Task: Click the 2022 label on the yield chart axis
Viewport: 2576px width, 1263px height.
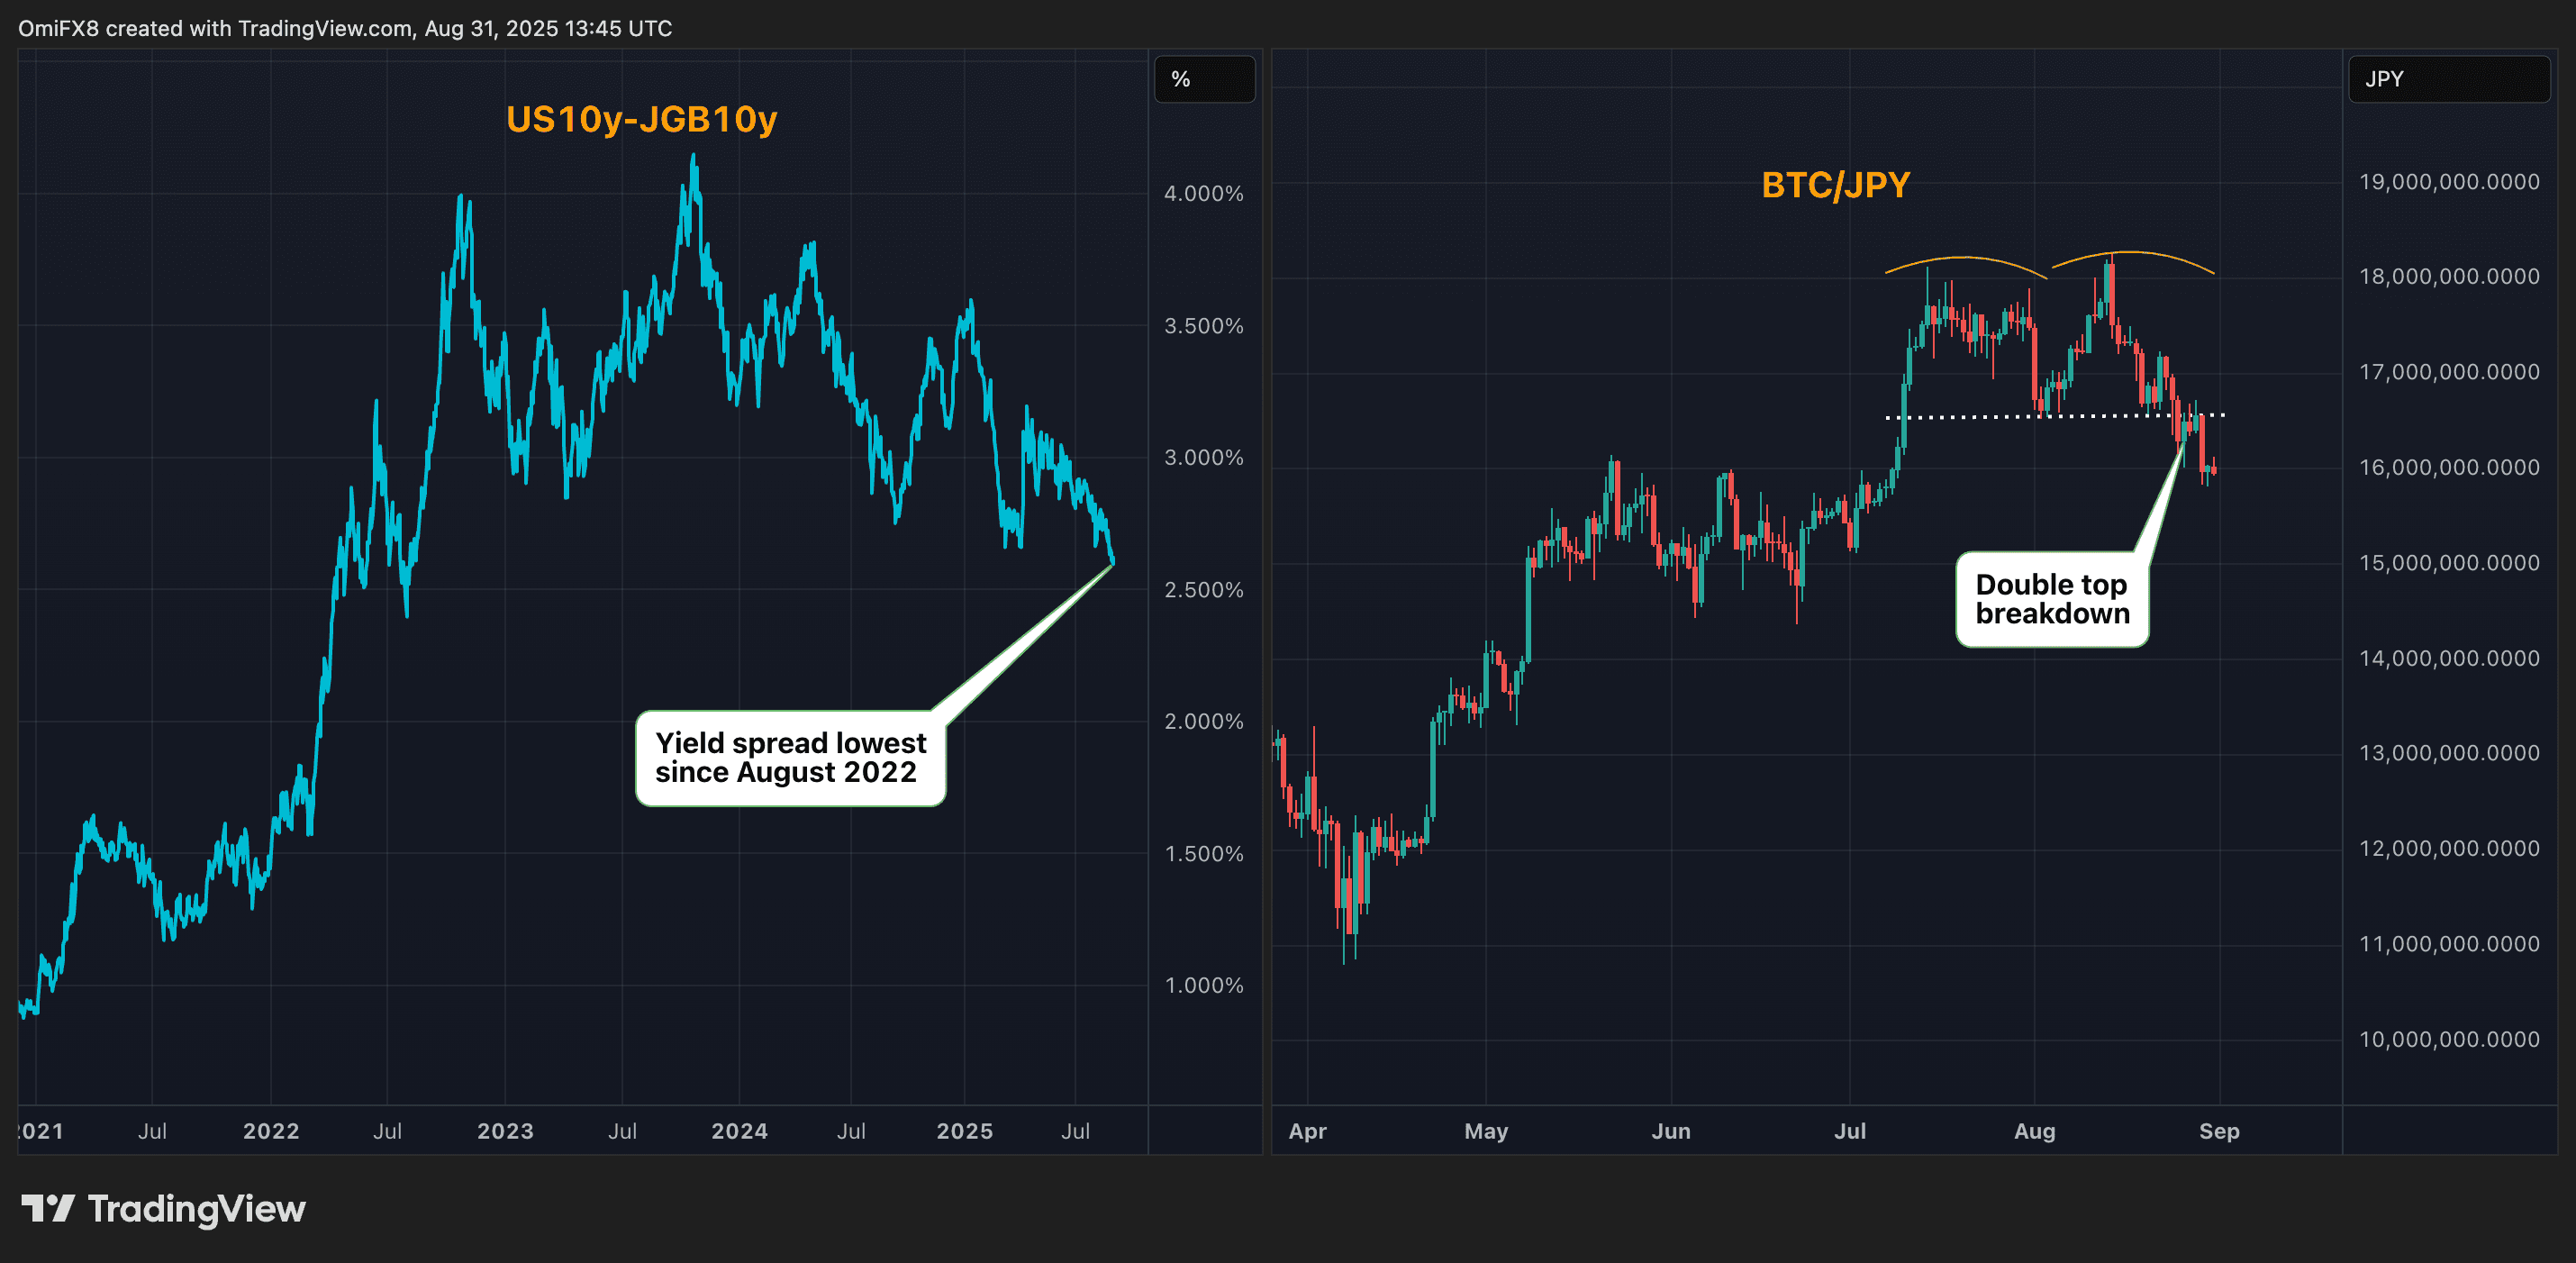Action: point(271,1131)
